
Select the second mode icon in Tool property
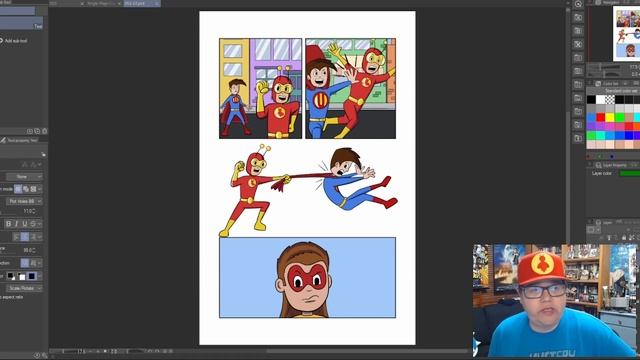click(x=26, y=189)
